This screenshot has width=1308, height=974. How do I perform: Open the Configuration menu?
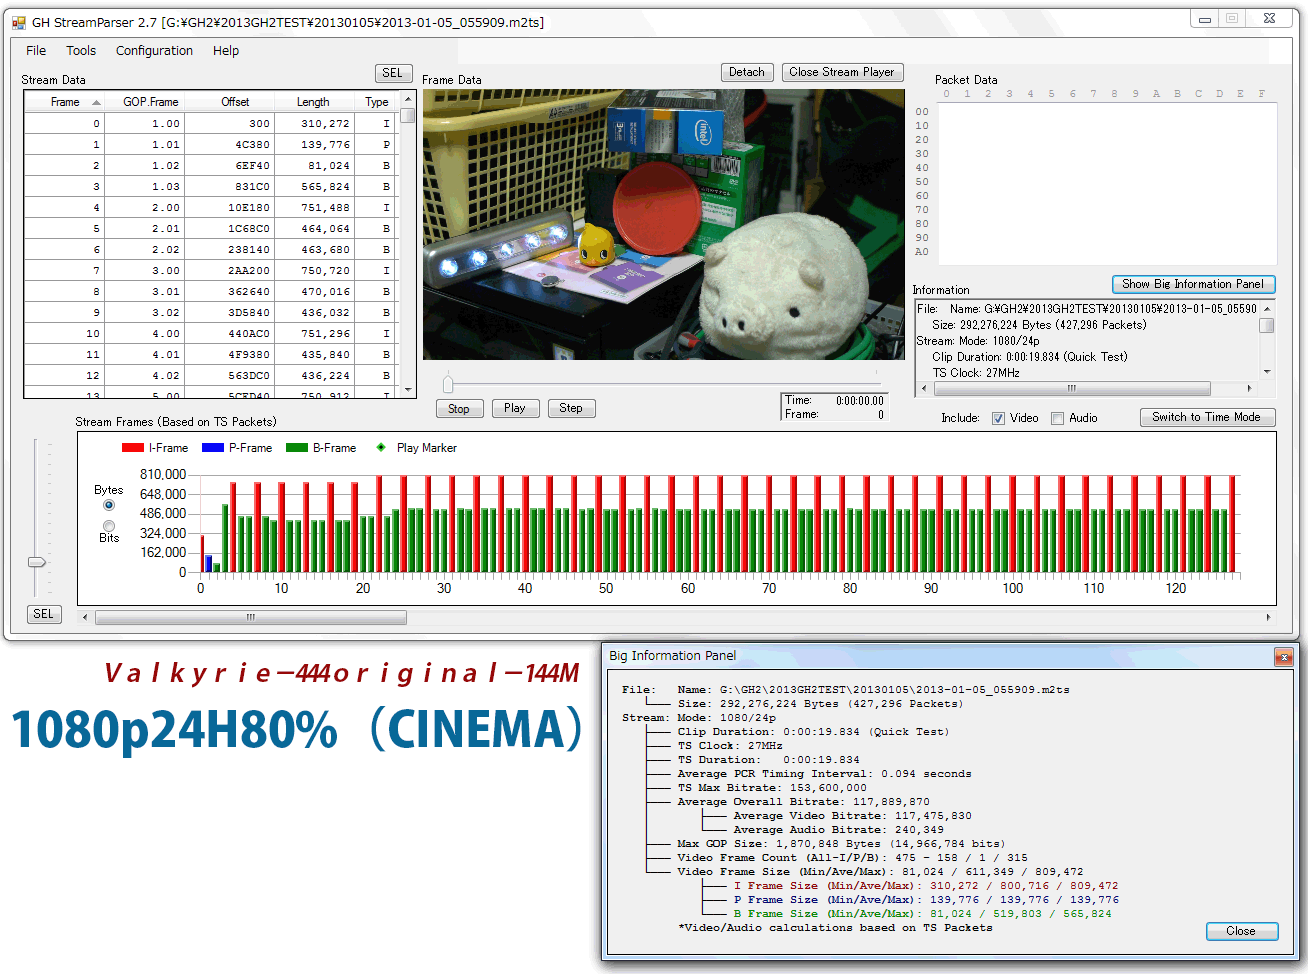[154, 51]
